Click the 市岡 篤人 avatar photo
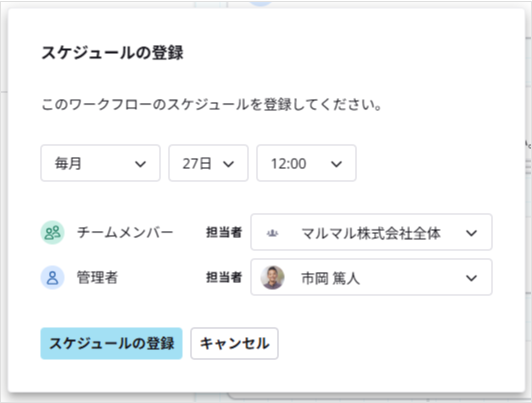 click(272, 277)
